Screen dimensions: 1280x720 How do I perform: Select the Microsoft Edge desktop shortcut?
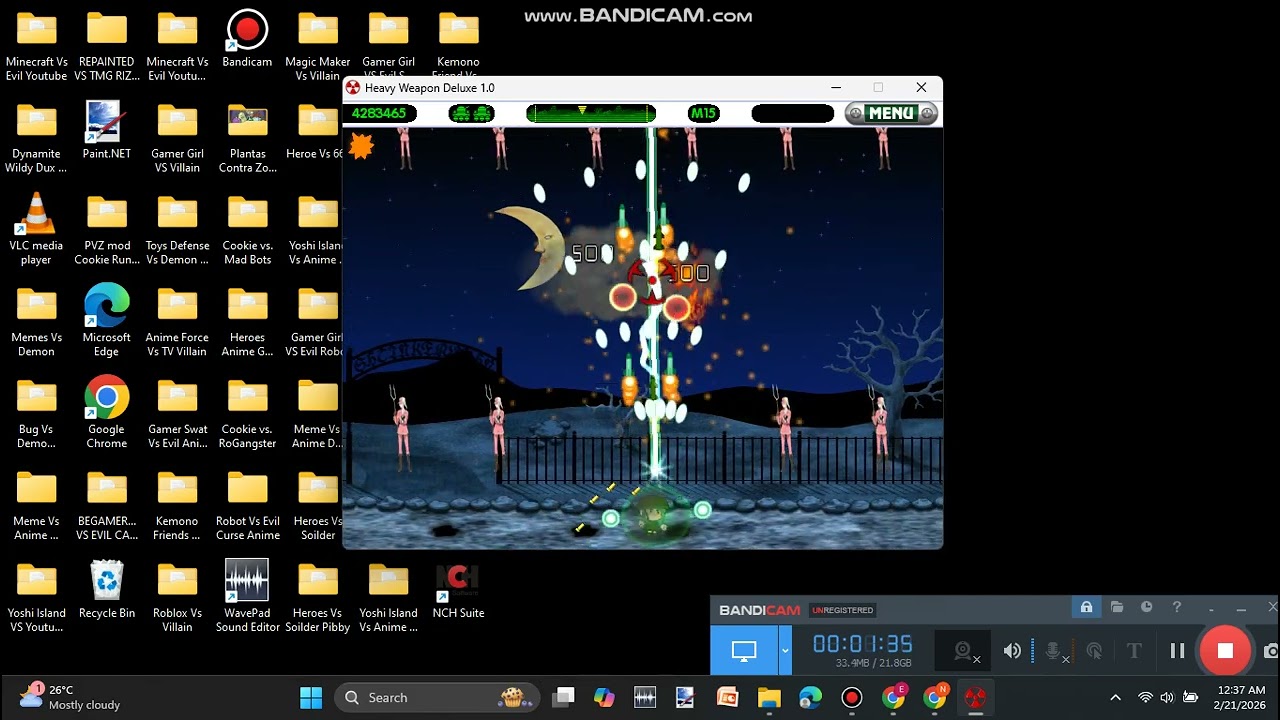pyautogui.click(x=106, y=321)
